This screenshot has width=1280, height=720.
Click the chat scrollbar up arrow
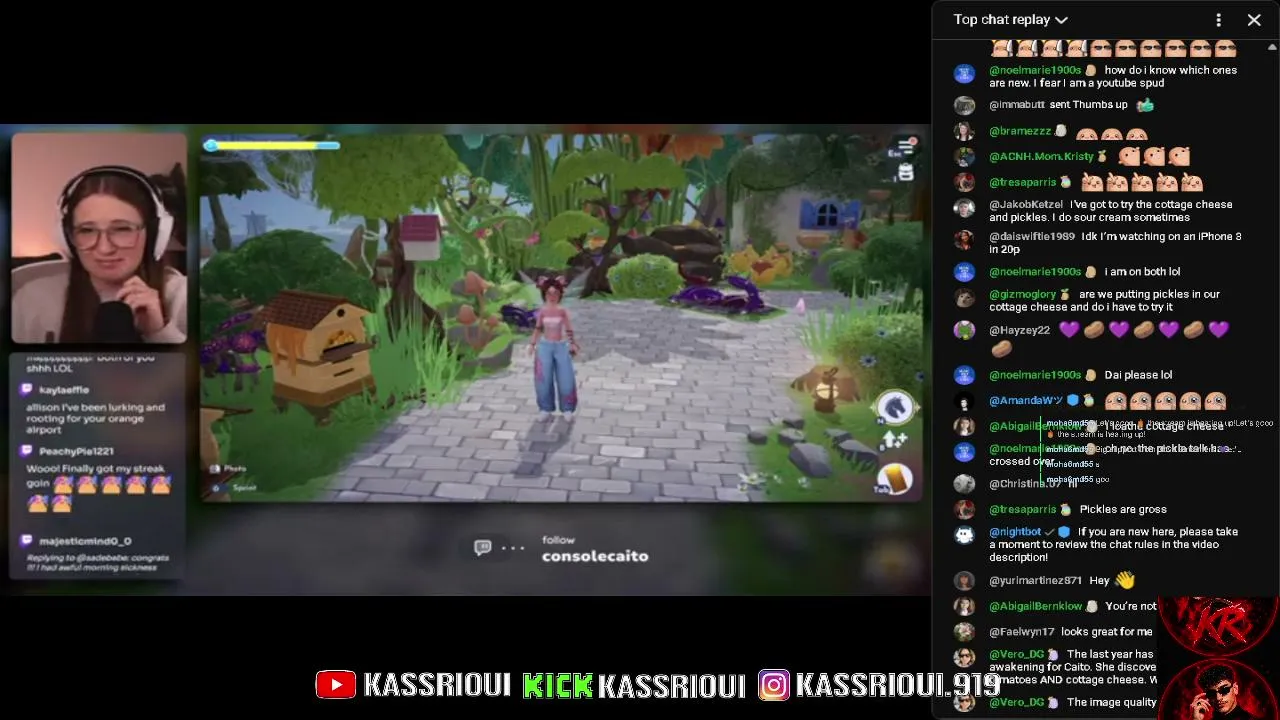[1273, 46]
